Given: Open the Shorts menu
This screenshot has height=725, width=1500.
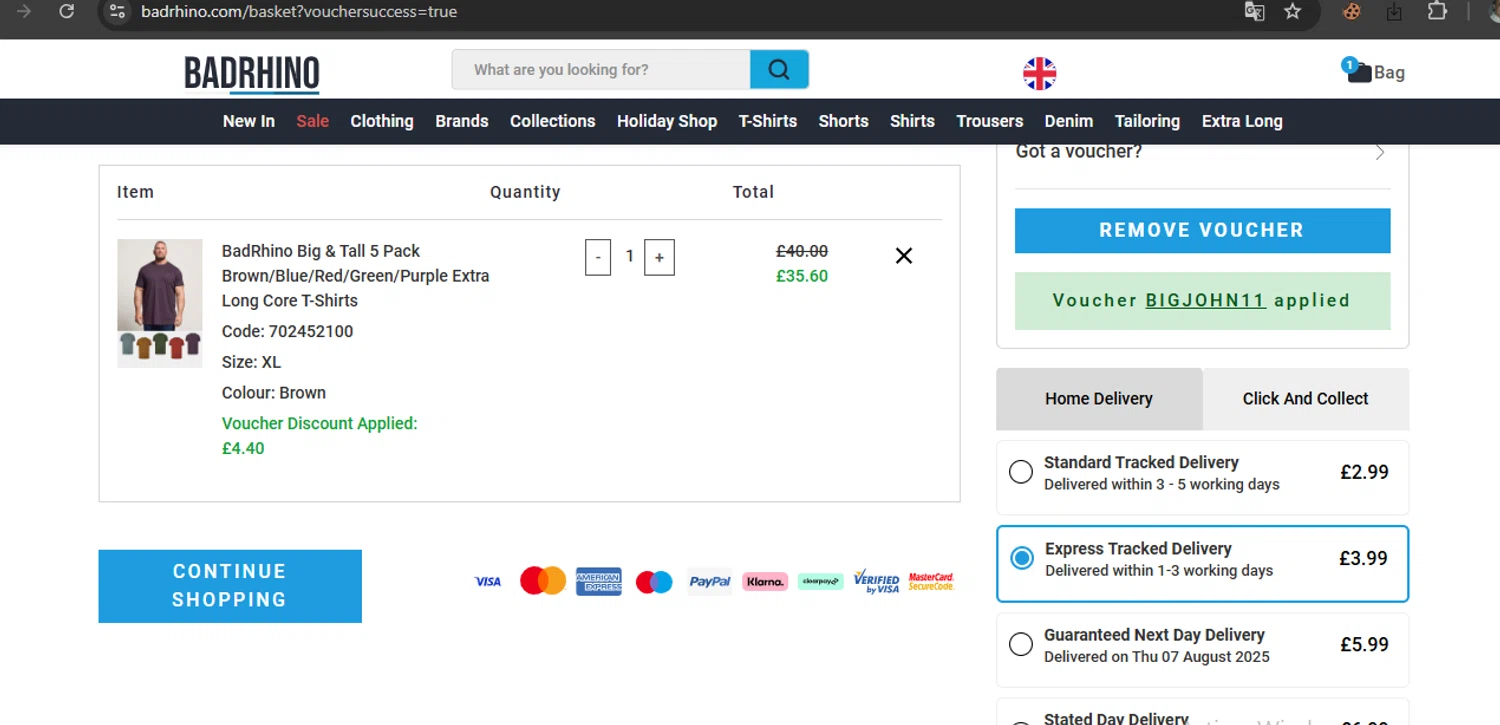Looking at the screenshot, I should pos(843,121).
